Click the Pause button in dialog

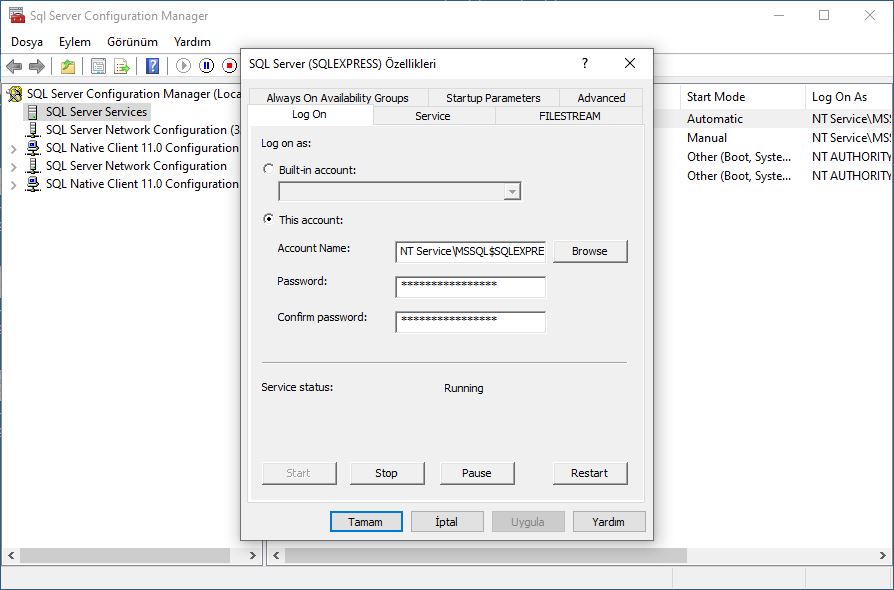pos(477,473)
